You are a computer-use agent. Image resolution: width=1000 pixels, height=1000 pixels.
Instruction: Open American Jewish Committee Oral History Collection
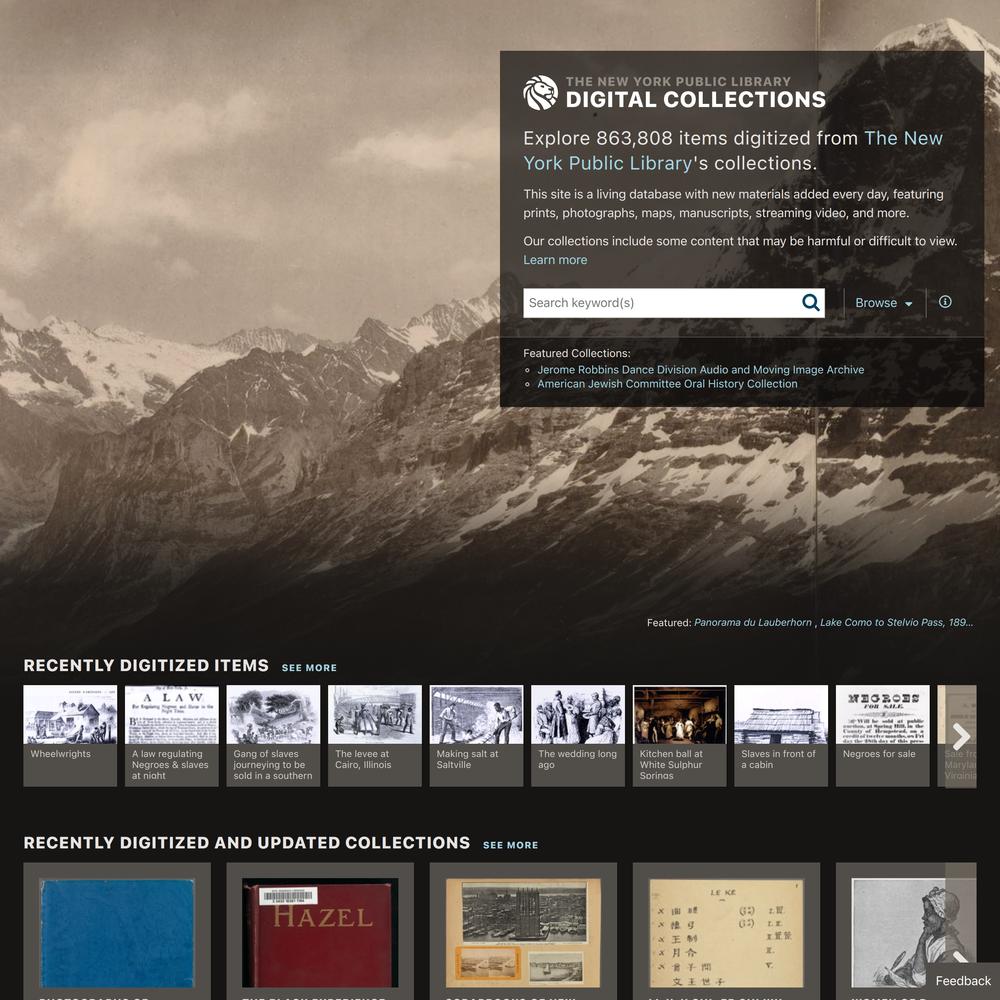[667, 384]
